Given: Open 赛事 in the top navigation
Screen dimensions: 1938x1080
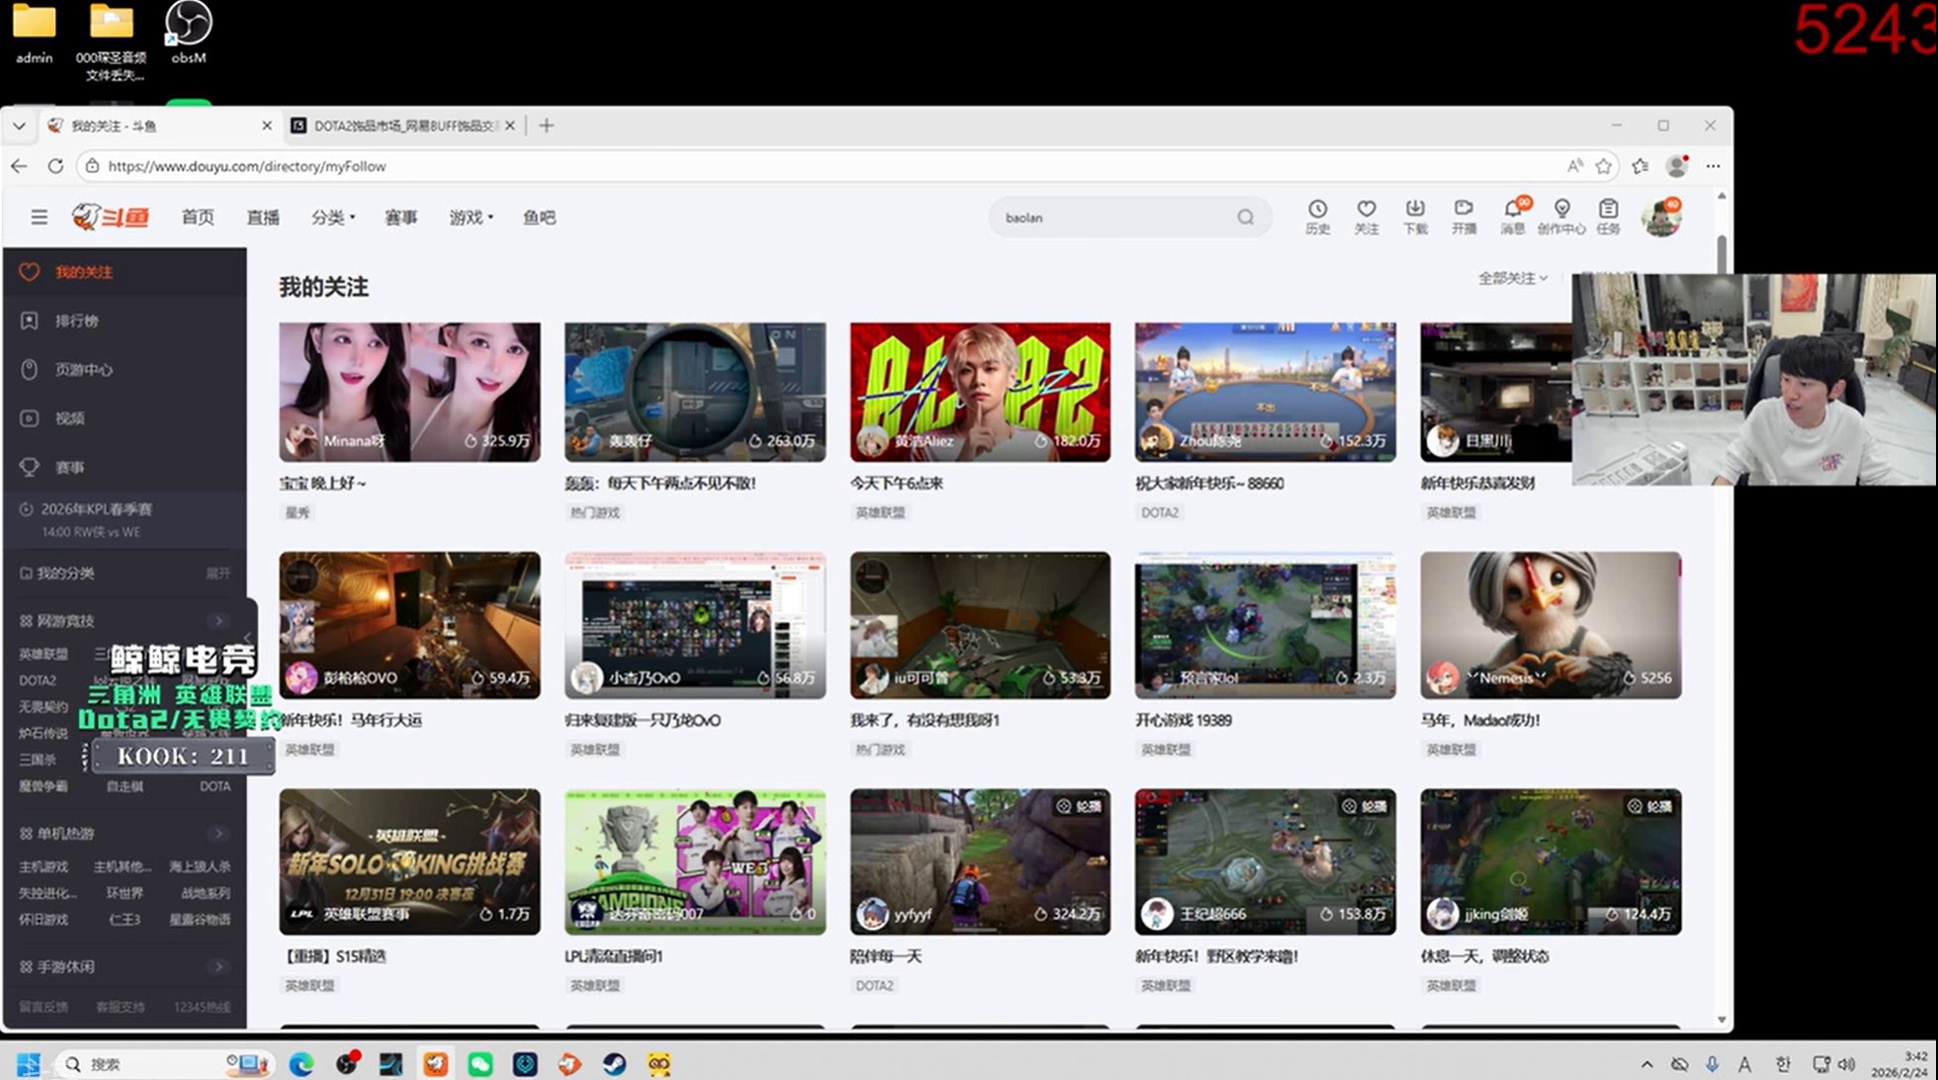Looking at the screenshot, I should click(x=401, y=217).
